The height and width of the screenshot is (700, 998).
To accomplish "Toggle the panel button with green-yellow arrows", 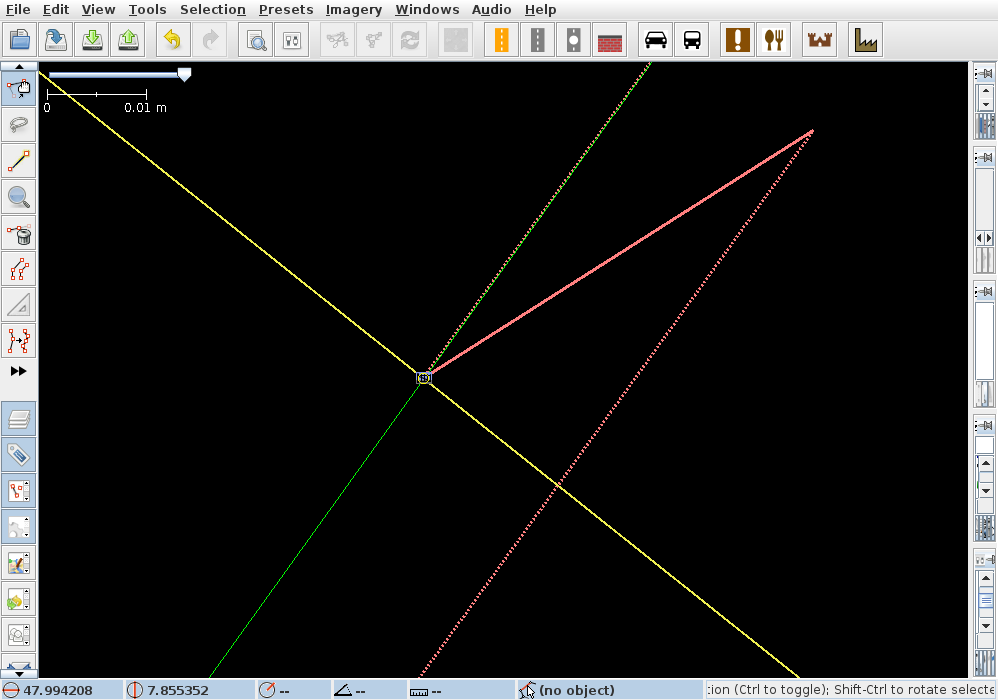I will (19, 599).
